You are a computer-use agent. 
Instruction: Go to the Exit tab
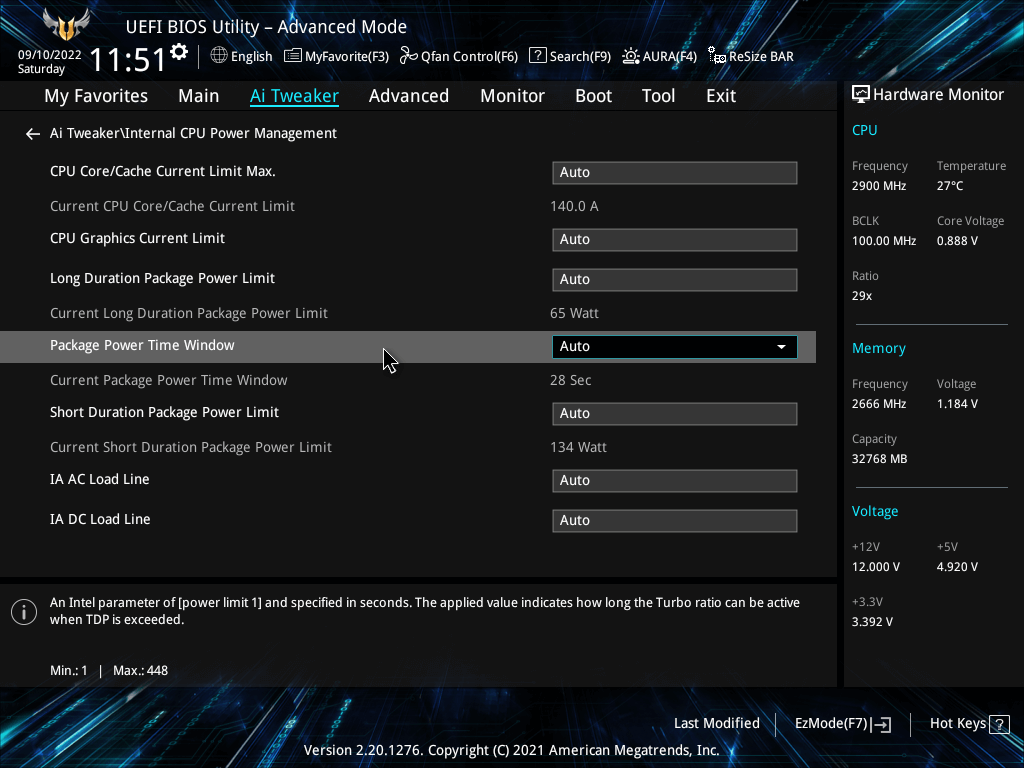point(721,96)
